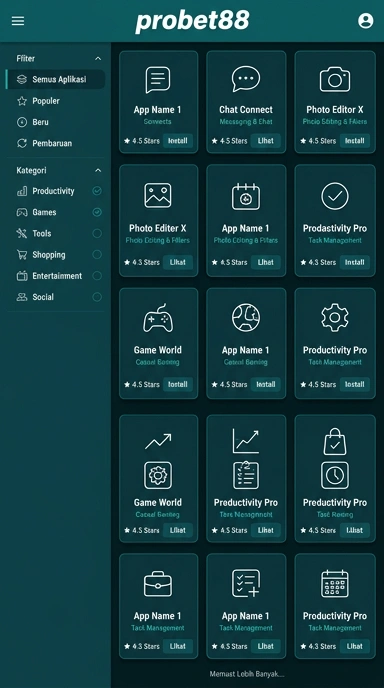Click the probet88 logo
Image resolution: width=384 pixels, height=688 pixels.
click(x=192, y=21)
